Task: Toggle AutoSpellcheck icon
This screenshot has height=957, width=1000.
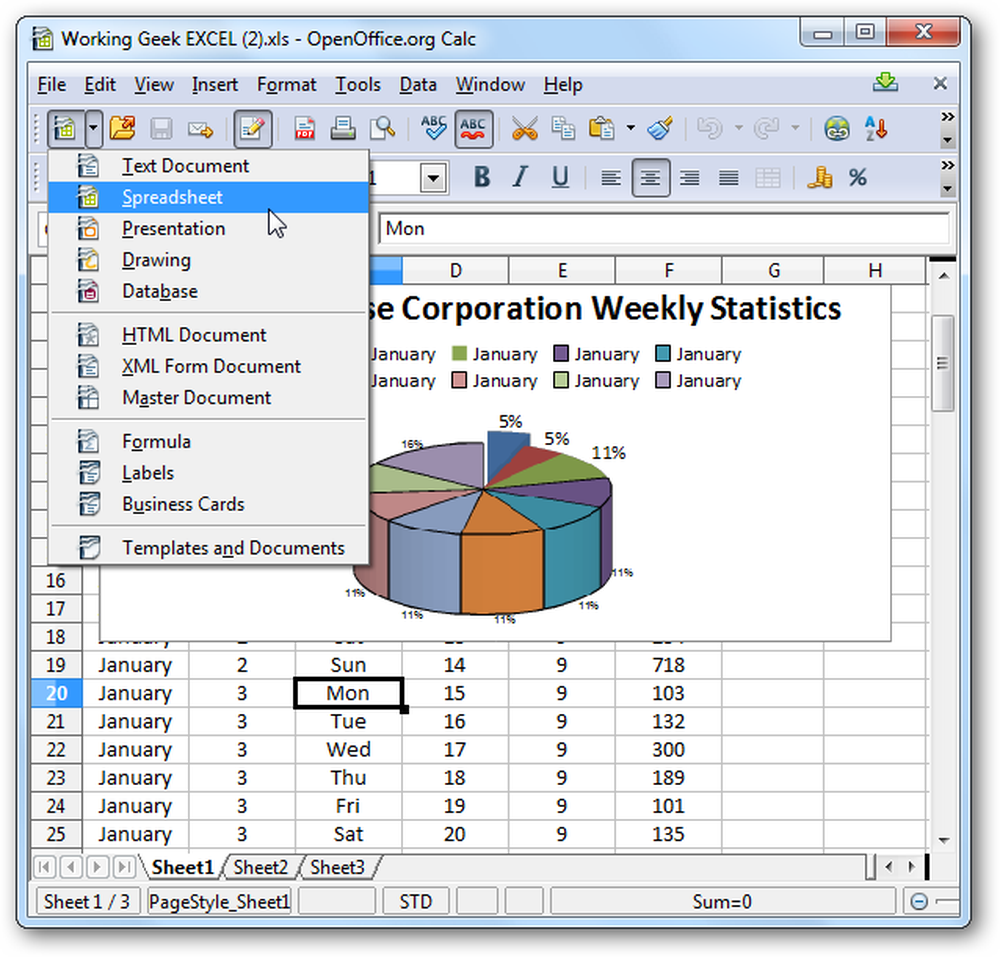Action: (473, 129)
